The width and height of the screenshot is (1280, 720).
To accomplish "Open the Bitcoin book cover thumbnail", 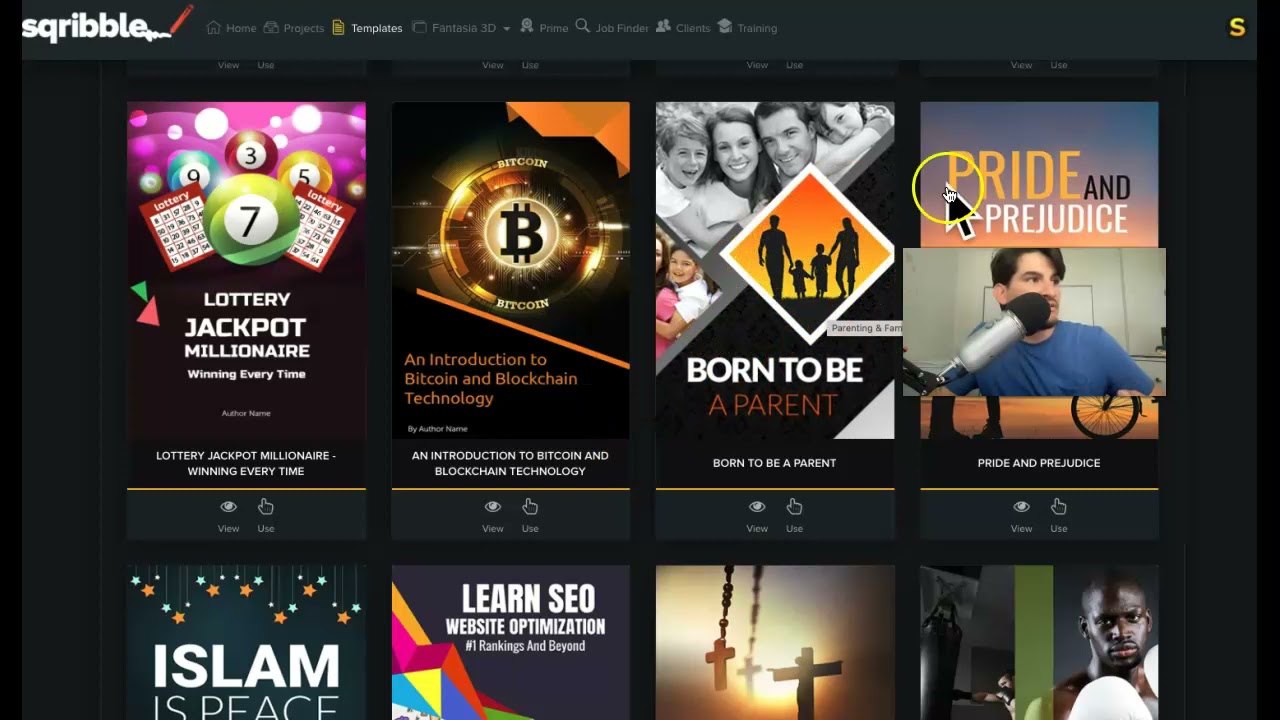I will pos(510,270).
